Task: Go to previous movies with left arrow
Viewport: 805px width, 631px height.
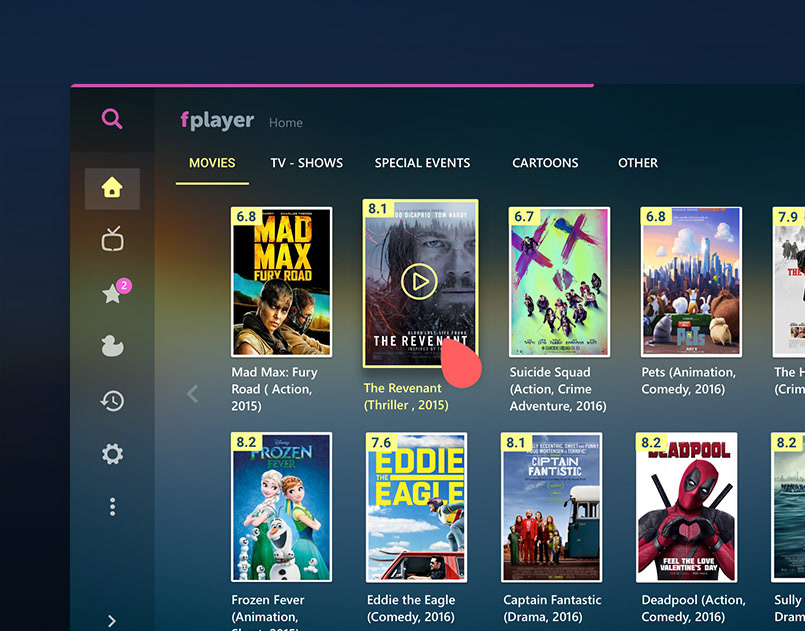Action: (193, 394)
